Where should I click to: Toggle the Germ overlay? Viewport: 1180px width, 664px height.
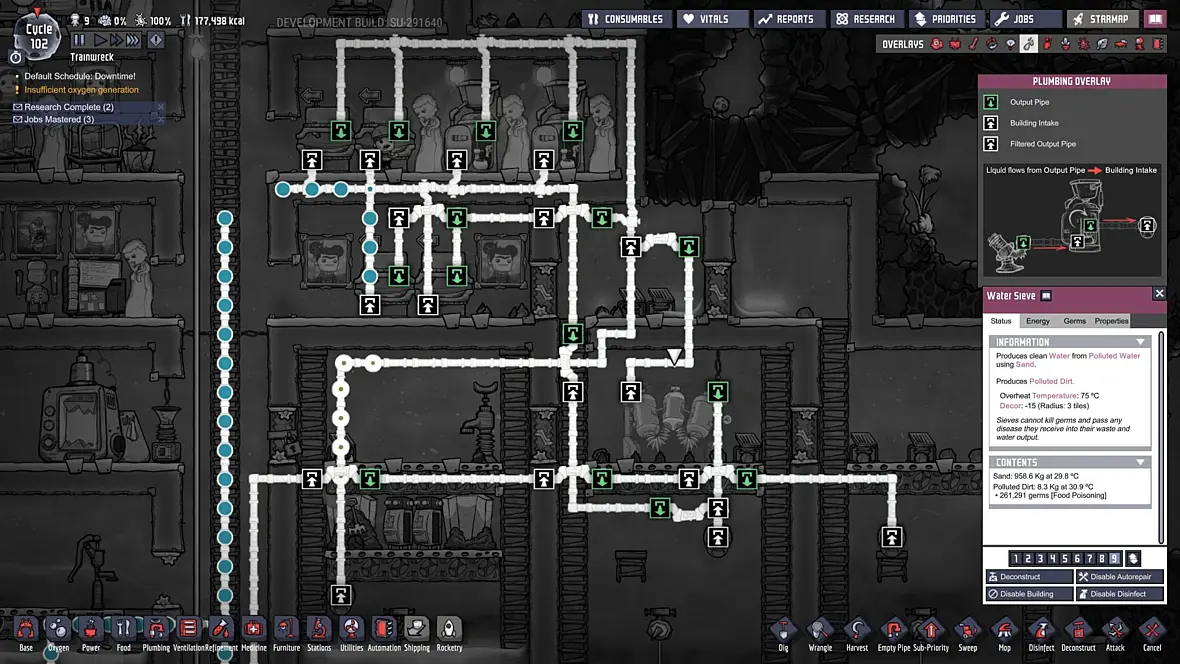coord(1084,44)
